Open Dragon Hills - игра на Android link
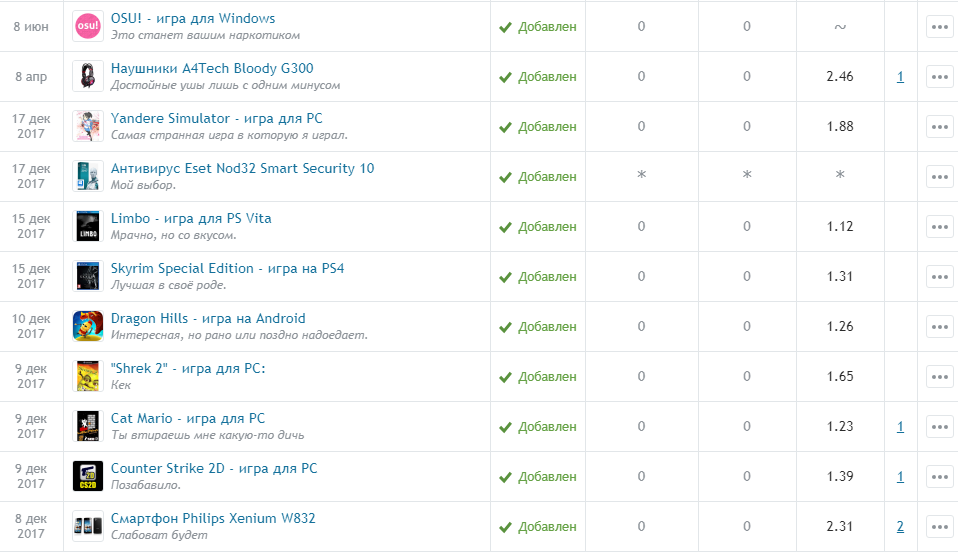Screen dimensions: 958x552 [x=208, y=318]
